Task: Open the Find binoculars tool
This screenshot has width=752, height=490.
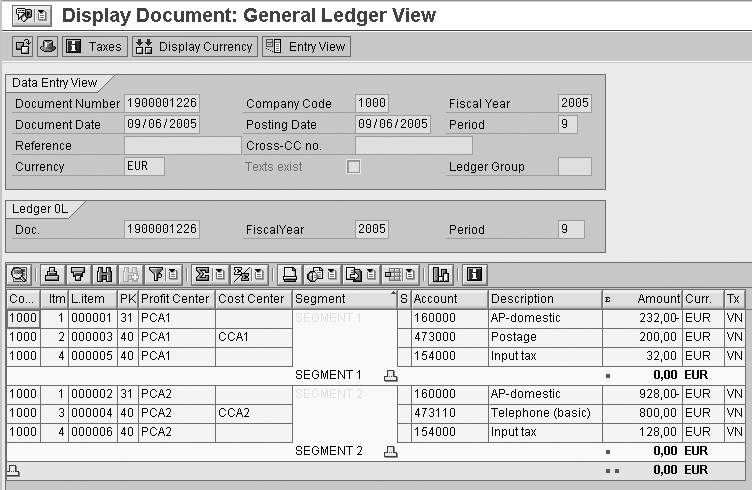Action: click(102, 274)
